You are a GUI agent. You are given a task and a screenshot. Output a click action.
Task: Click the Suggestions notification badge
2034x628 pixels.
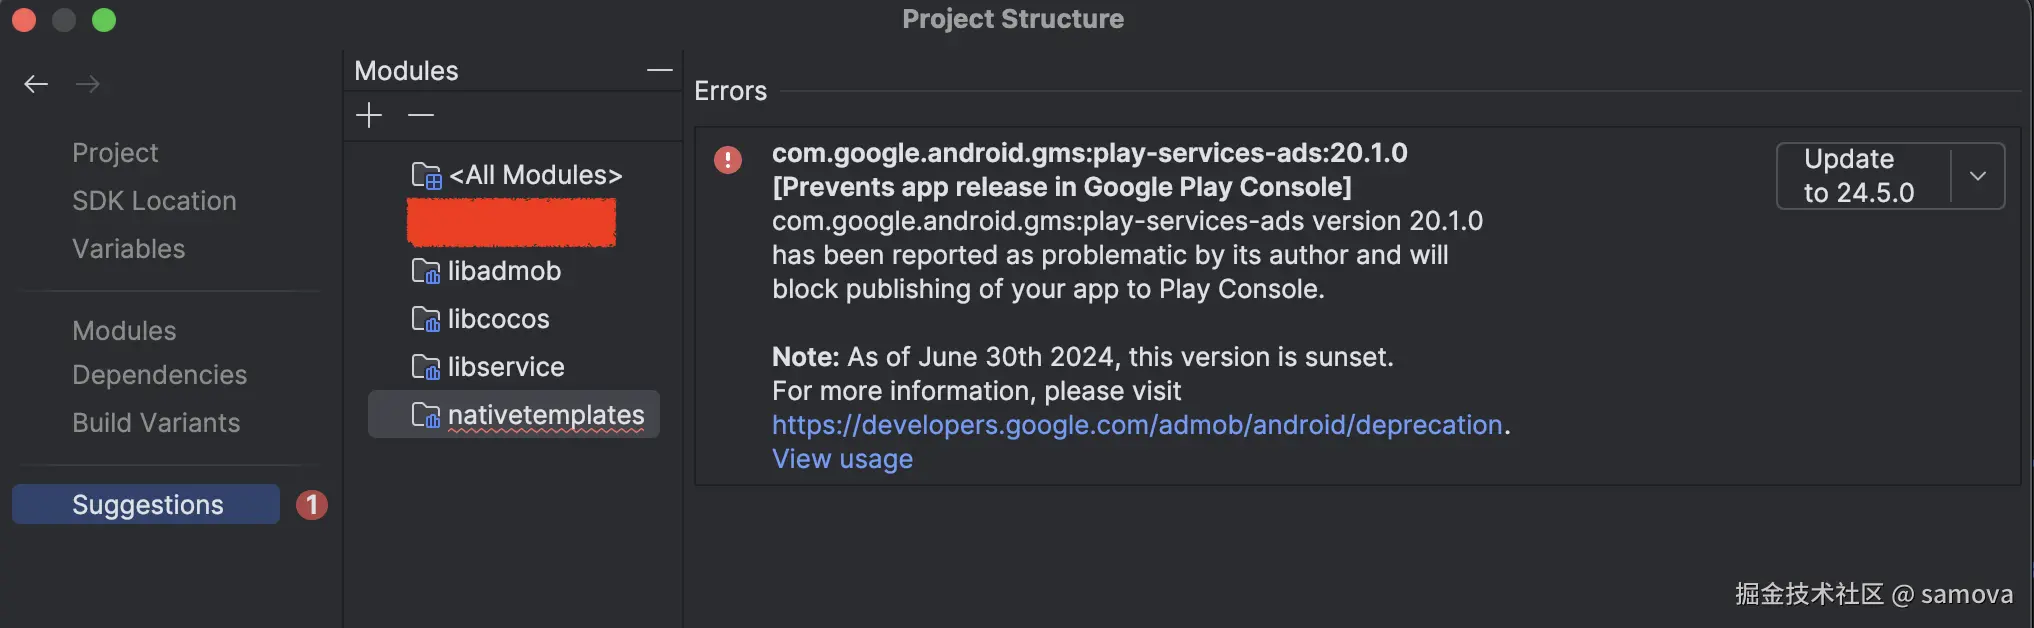(311, 505)
